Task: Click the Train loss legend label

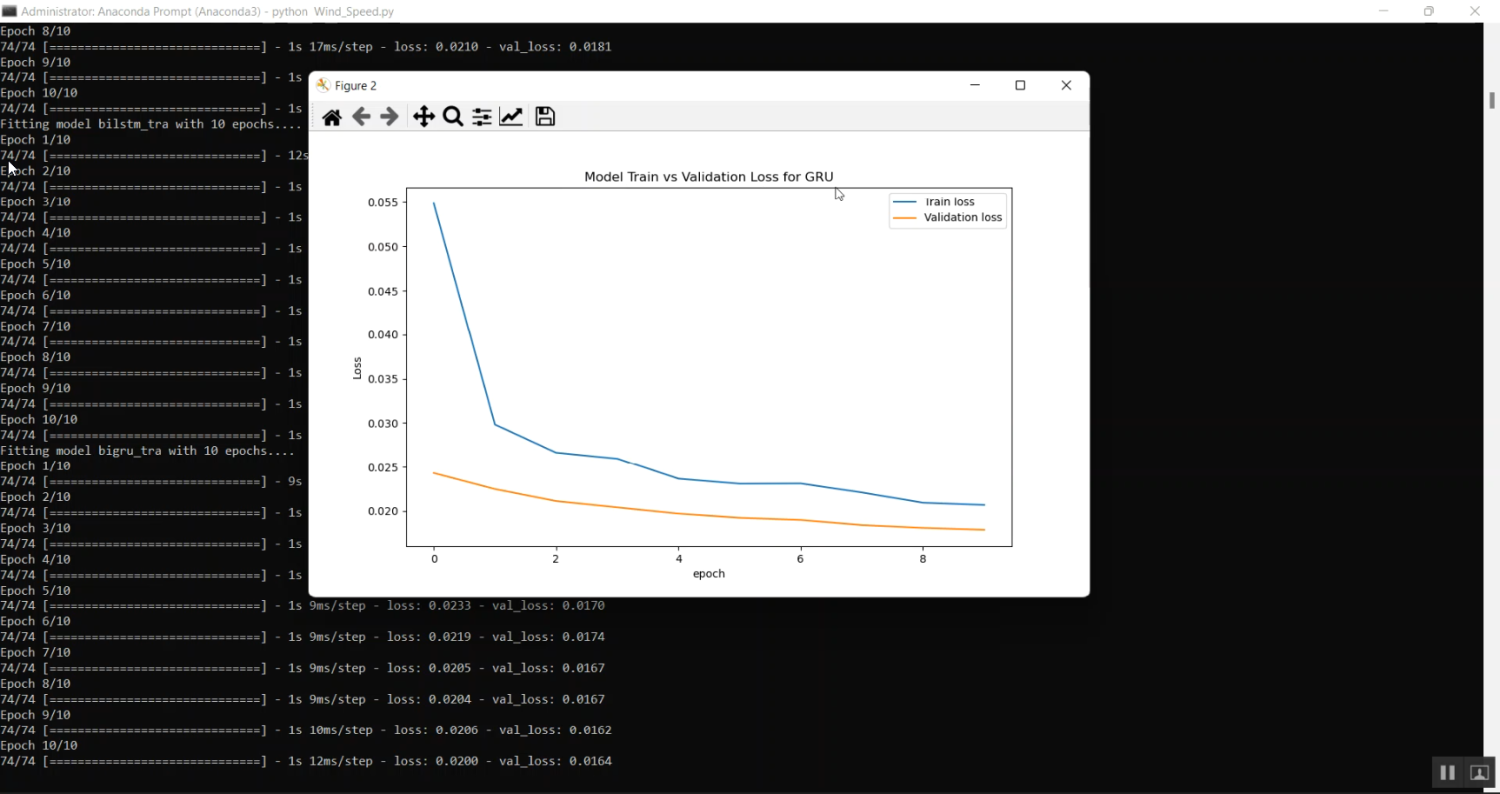Action: pos(949,202)
